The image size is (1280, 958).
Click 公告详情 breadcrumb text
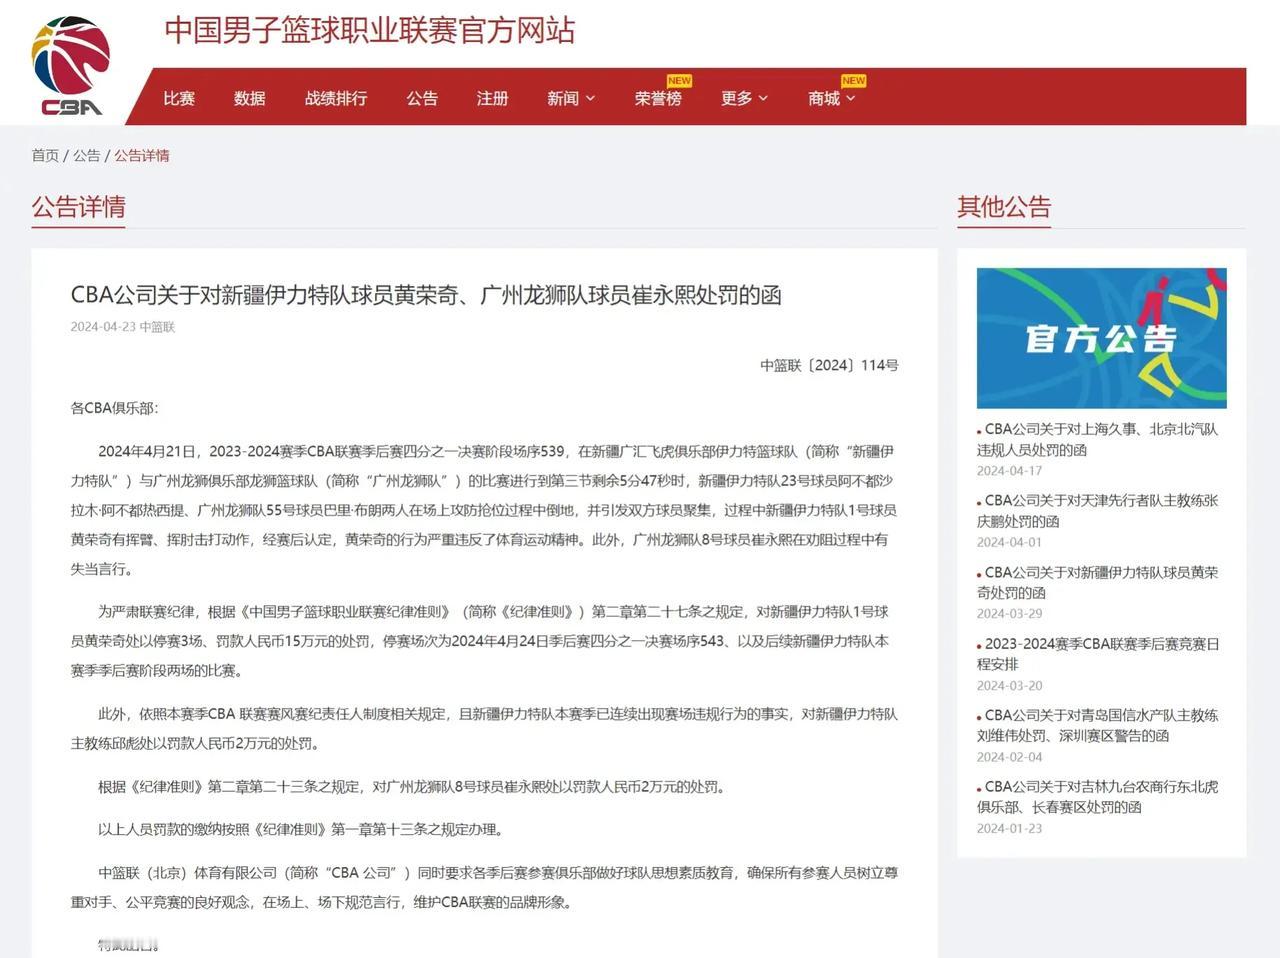142,155
